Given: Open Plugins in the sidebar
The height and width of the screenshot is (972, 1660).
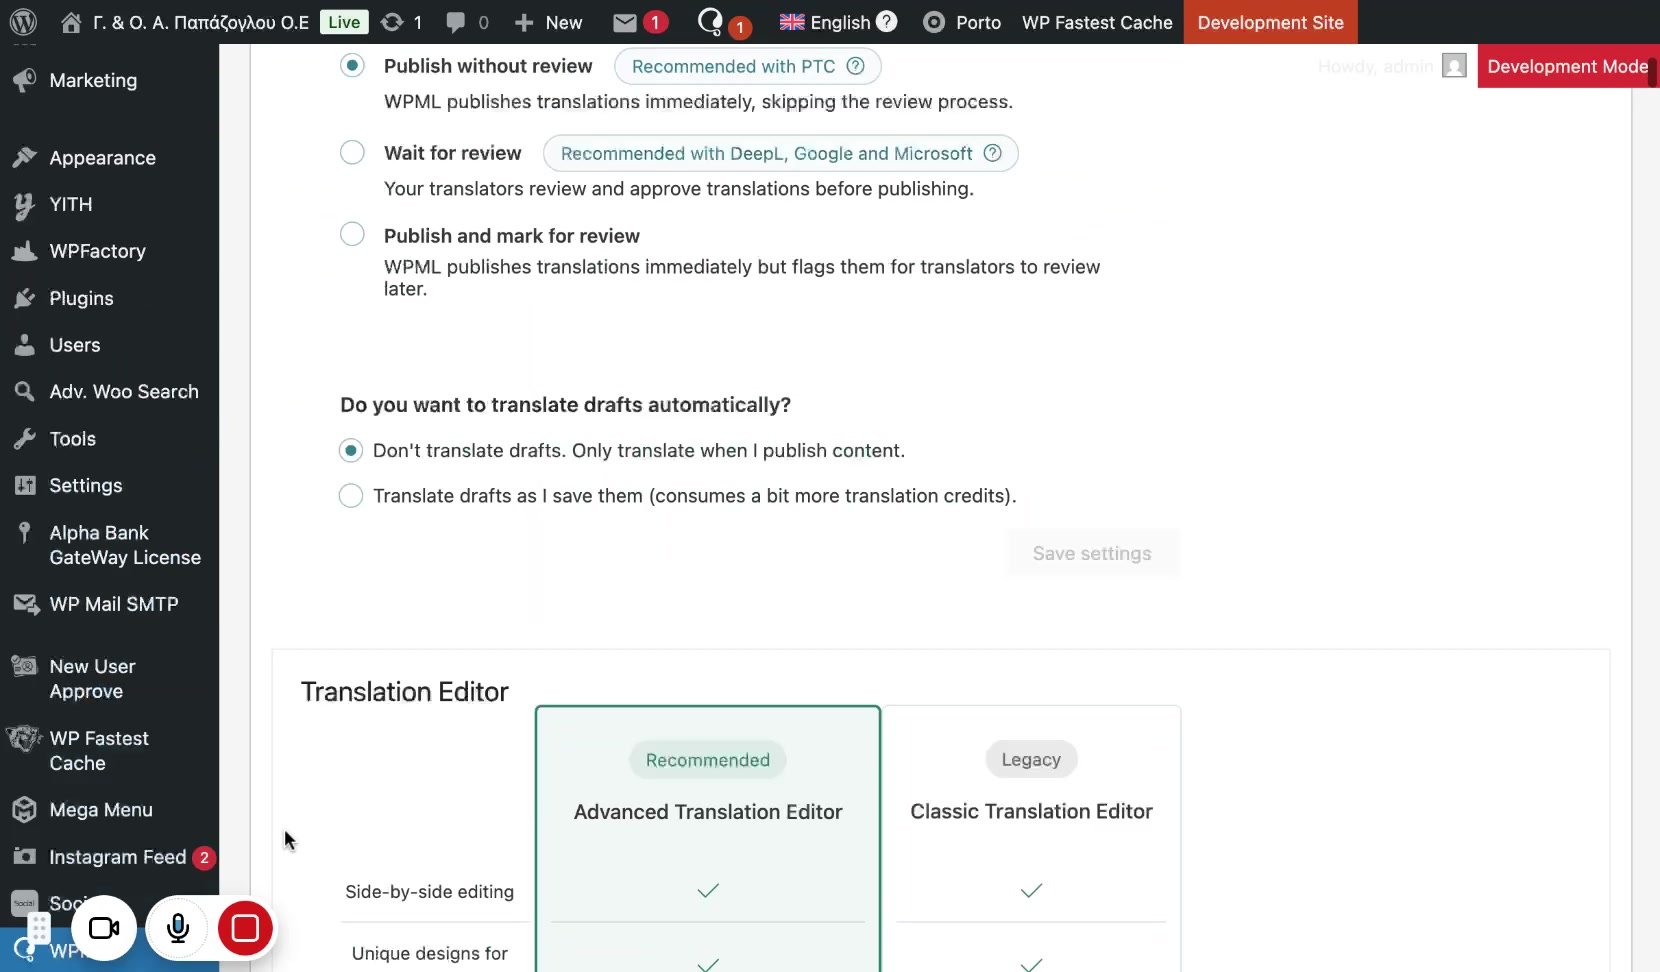Looking at the screenshot, I should (81, 298).
